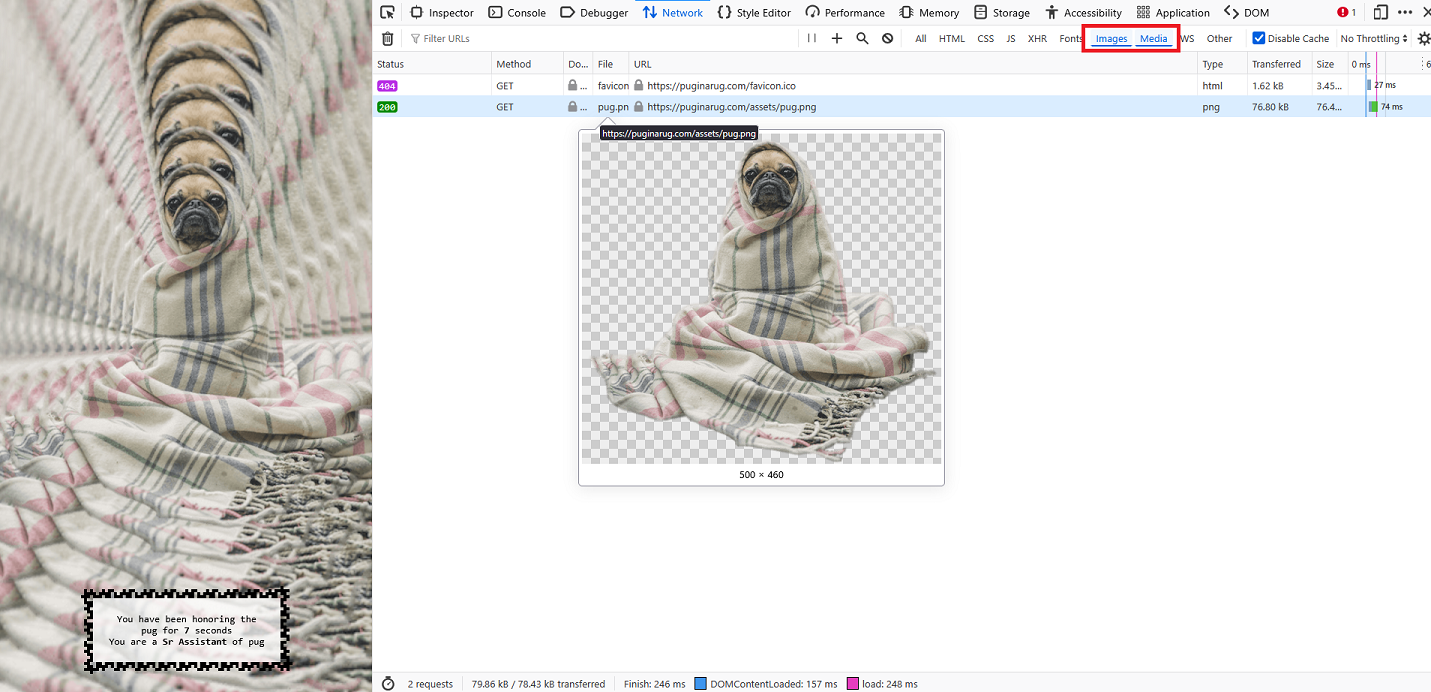The image size is (1431, 692).
Task: Open network search magnifier
Action: pyautogui.click(x=862, y=39)
